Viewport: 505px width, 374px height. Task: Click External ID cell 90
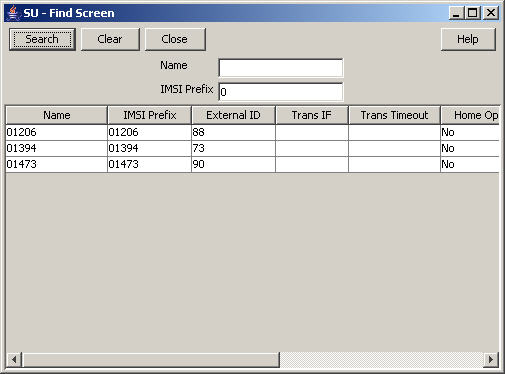click(x=233, y=164)
